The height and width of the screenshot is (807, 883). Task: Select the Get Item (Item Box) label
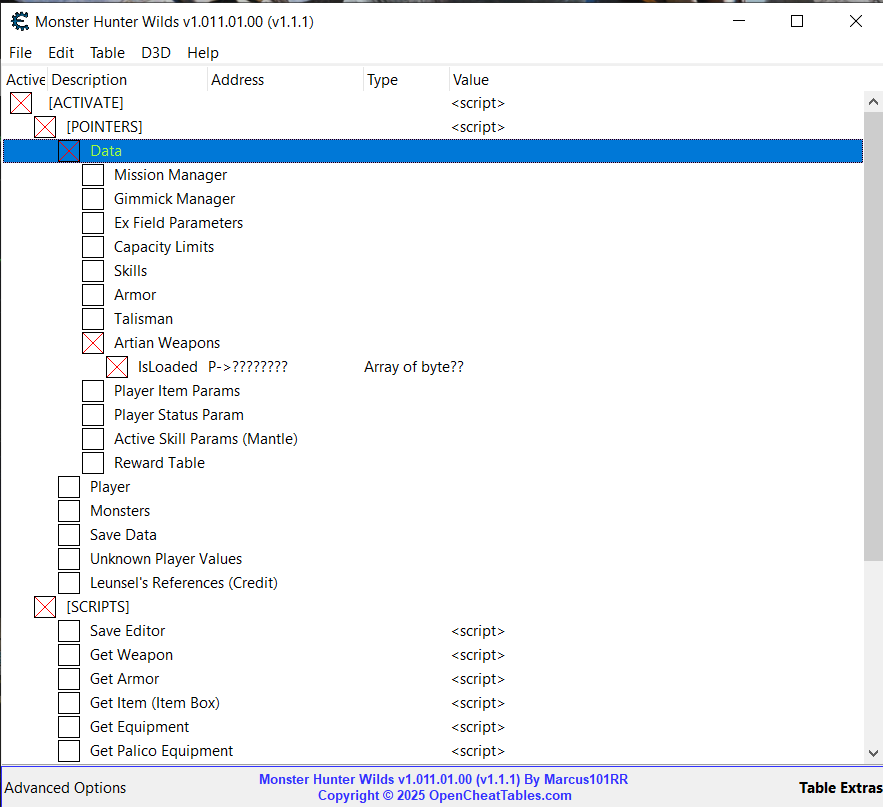click(155, 703)
